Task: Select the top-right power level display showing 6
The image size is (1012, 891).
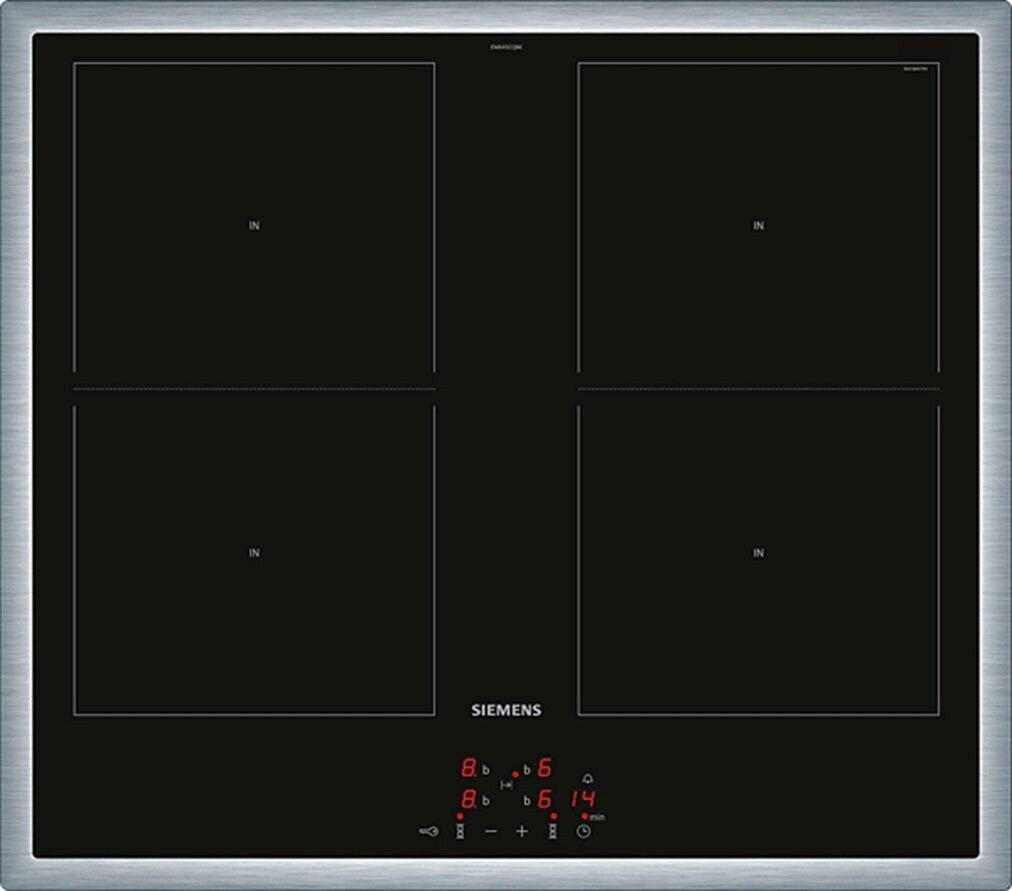Action: click(545, 769)
